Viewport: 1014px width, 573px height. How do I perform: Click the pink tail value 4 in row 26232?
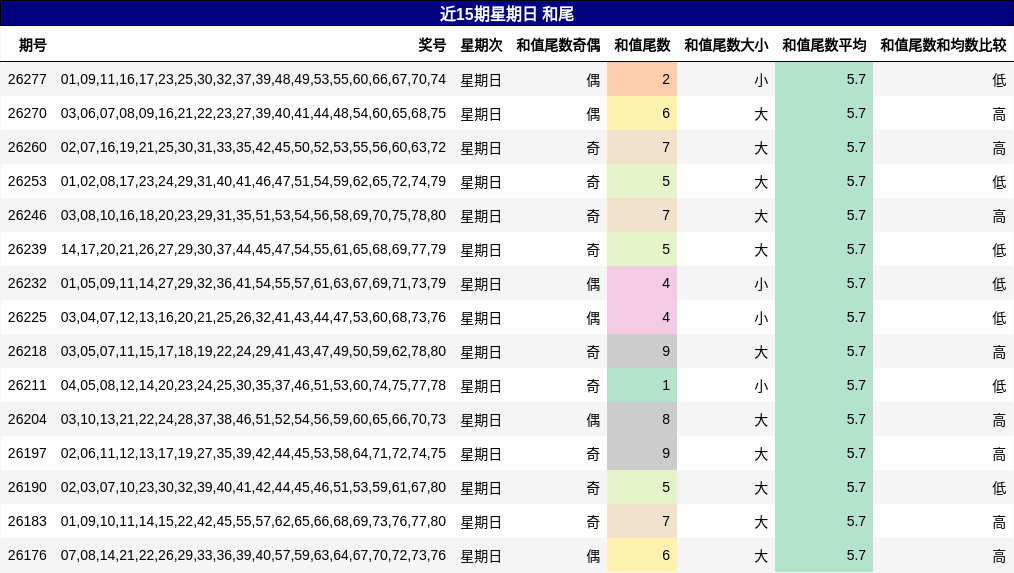[642, 284]
